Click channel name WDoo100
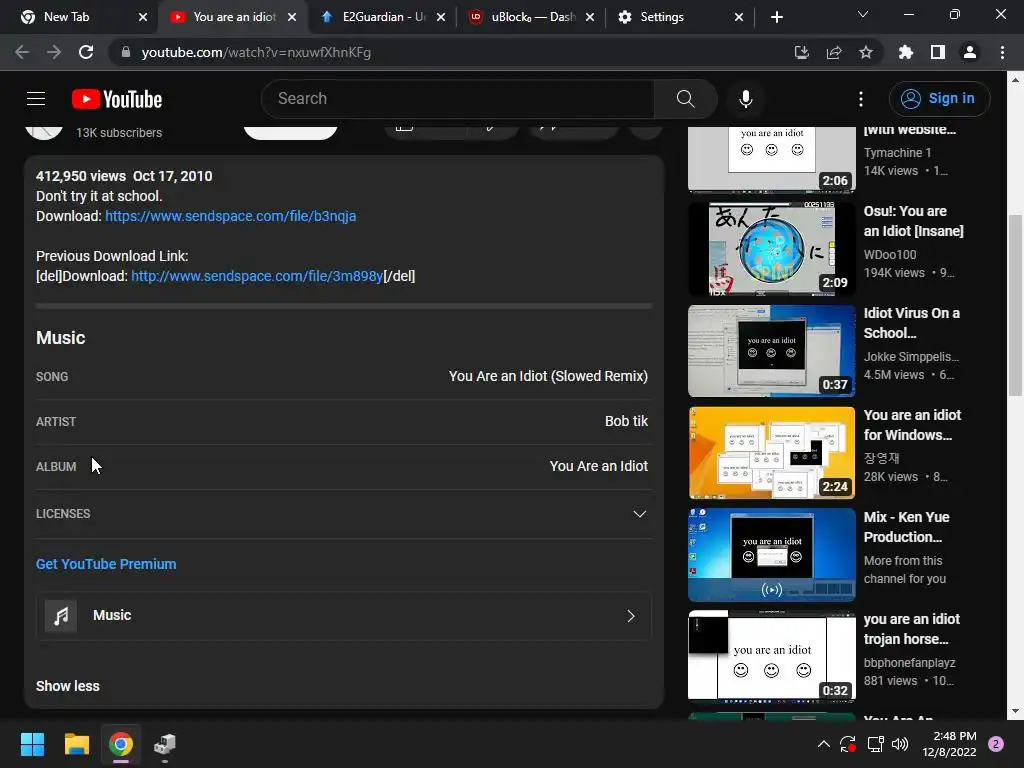 point(890,255)
